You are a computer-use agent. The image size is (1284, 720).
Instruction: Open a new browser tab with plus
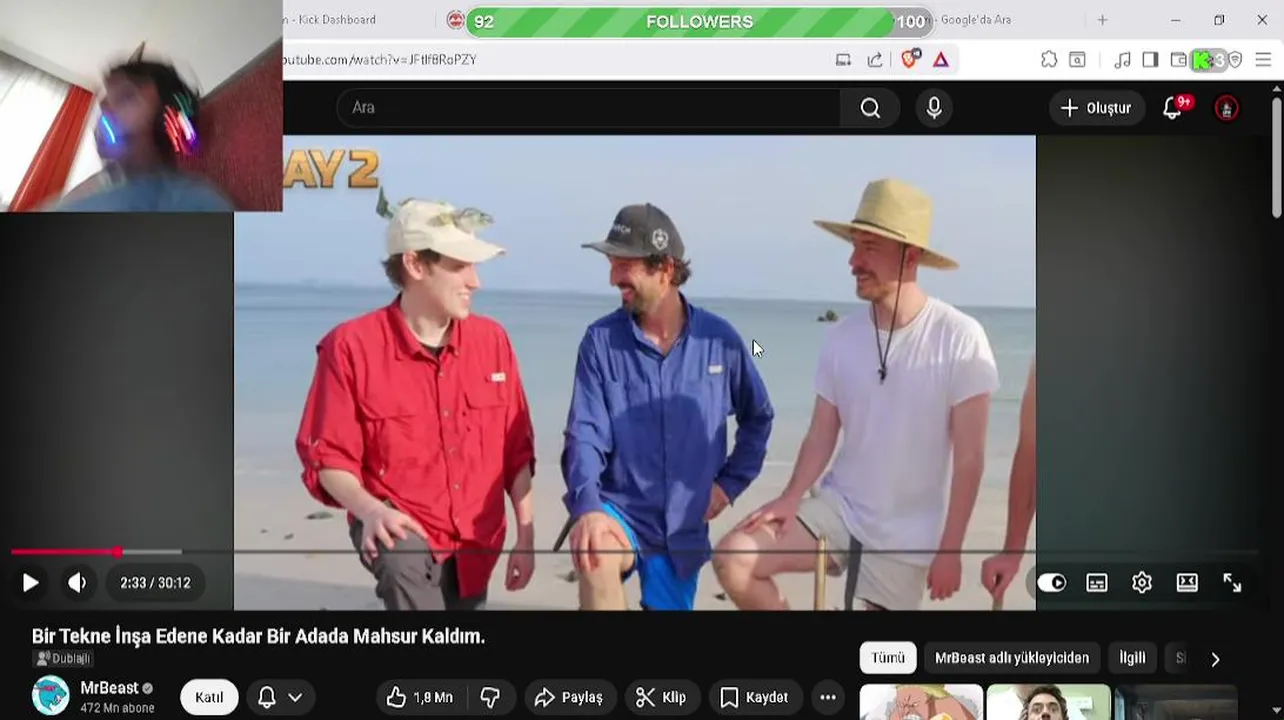(x=1102, y=20)
